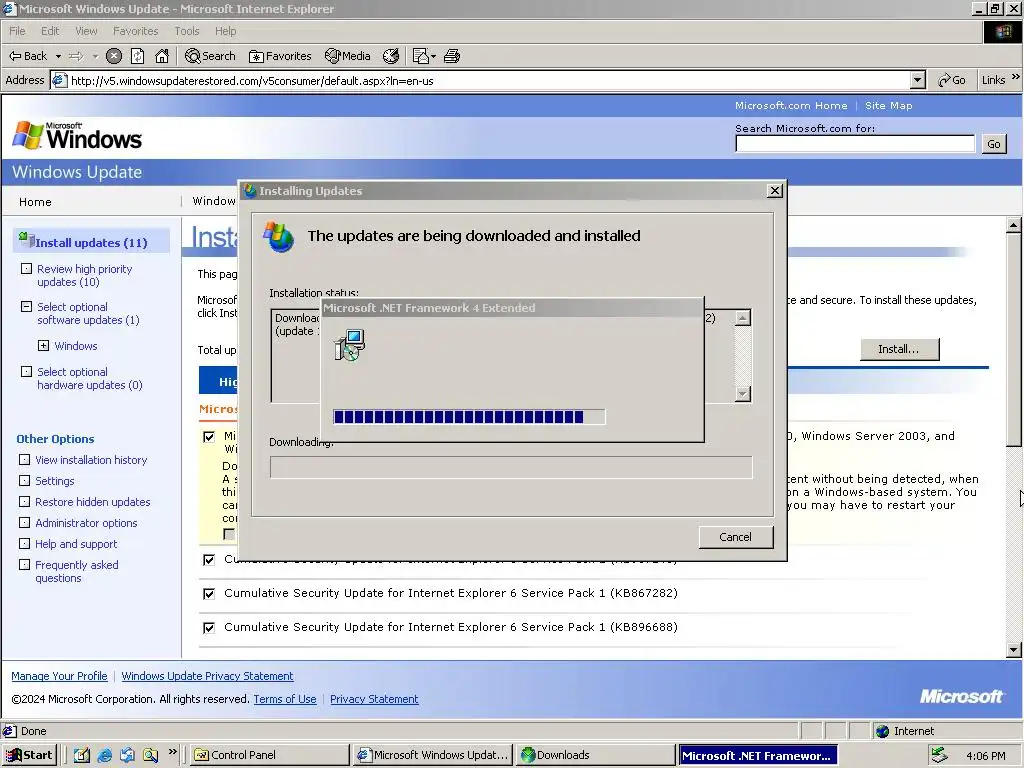
Task: Toggle the unchecked box inside the yellow update details
Action: pyautogui.click(x=229, y=534)
